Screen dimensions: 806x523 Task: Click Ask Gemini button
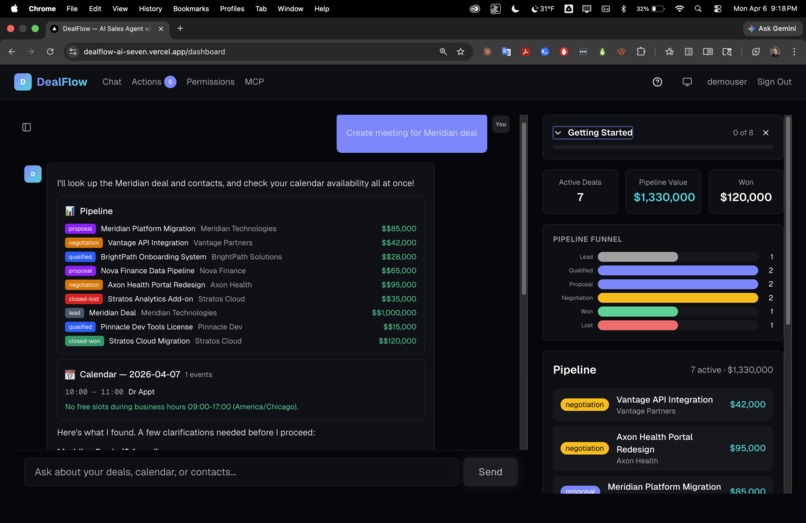coord(772,29)
